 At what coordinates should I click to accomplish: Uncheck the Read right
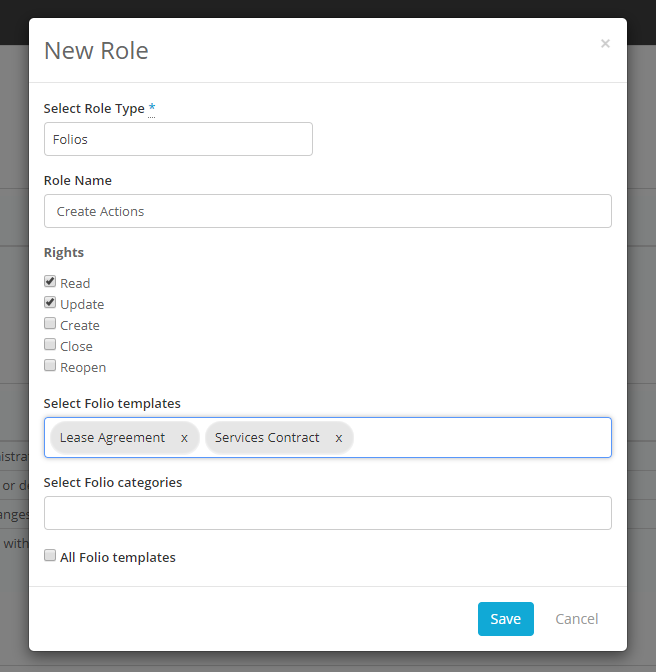(x=50, y=282)
